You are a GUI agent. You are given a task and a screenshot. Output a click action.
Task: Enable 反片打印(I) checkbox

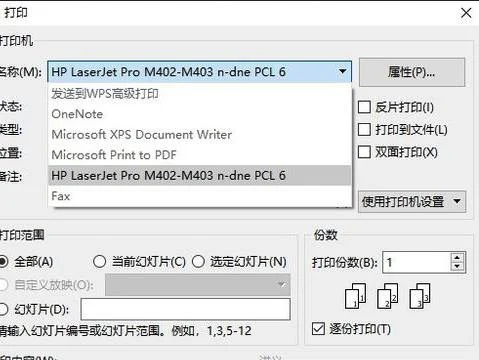click(x=364, y=107)
